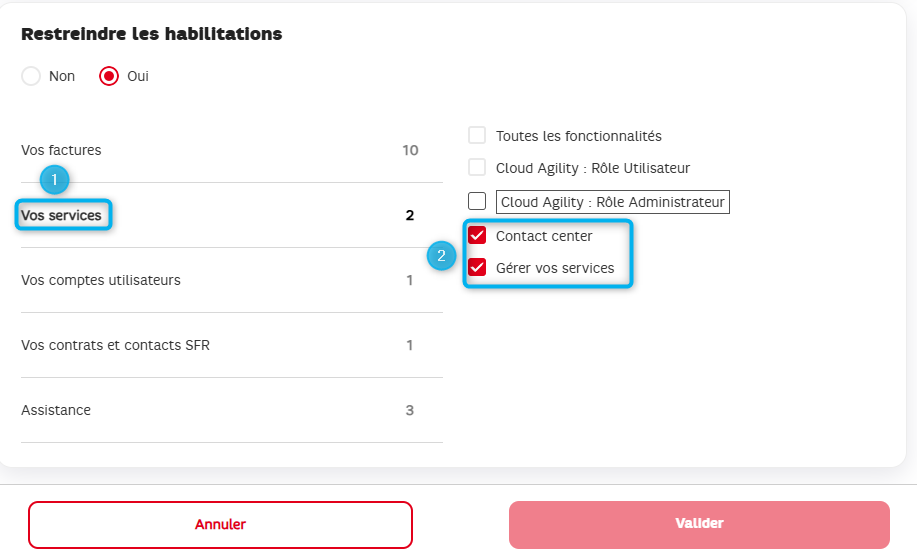Click the Contact center label text
The image size is (917, 558).
point(544,236)
